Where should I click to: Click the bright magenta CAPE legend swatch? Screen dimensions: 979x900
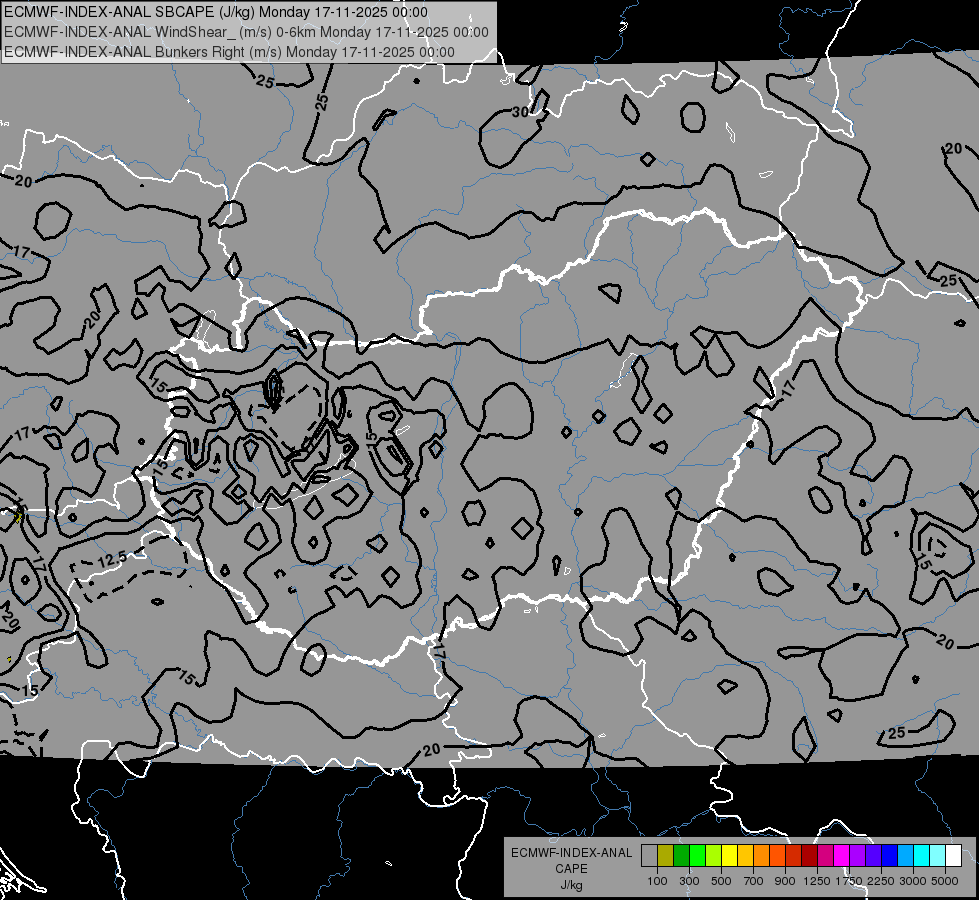click(842, 855)
